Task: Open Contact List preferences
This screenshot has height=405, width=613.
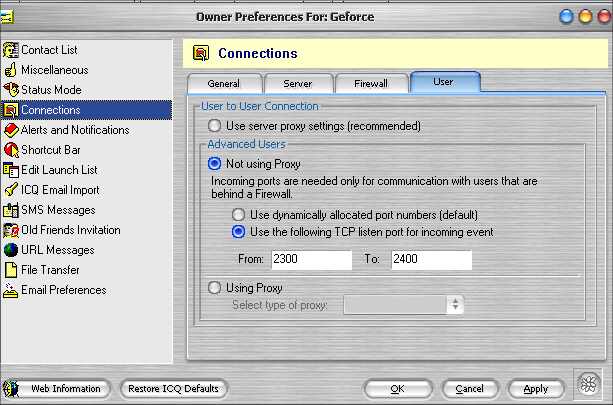Action: [86, 50]
